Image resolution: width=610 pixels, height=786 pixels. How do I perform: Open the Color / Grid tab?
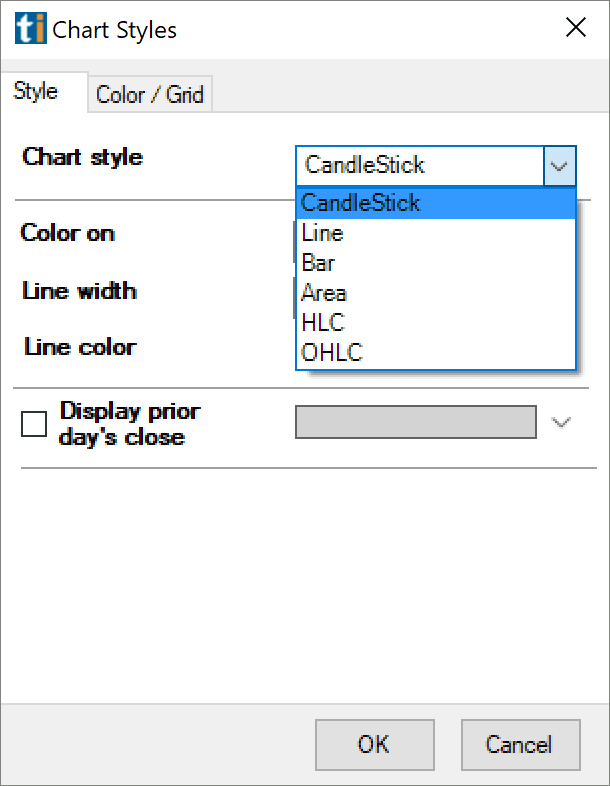click(150, 94)
